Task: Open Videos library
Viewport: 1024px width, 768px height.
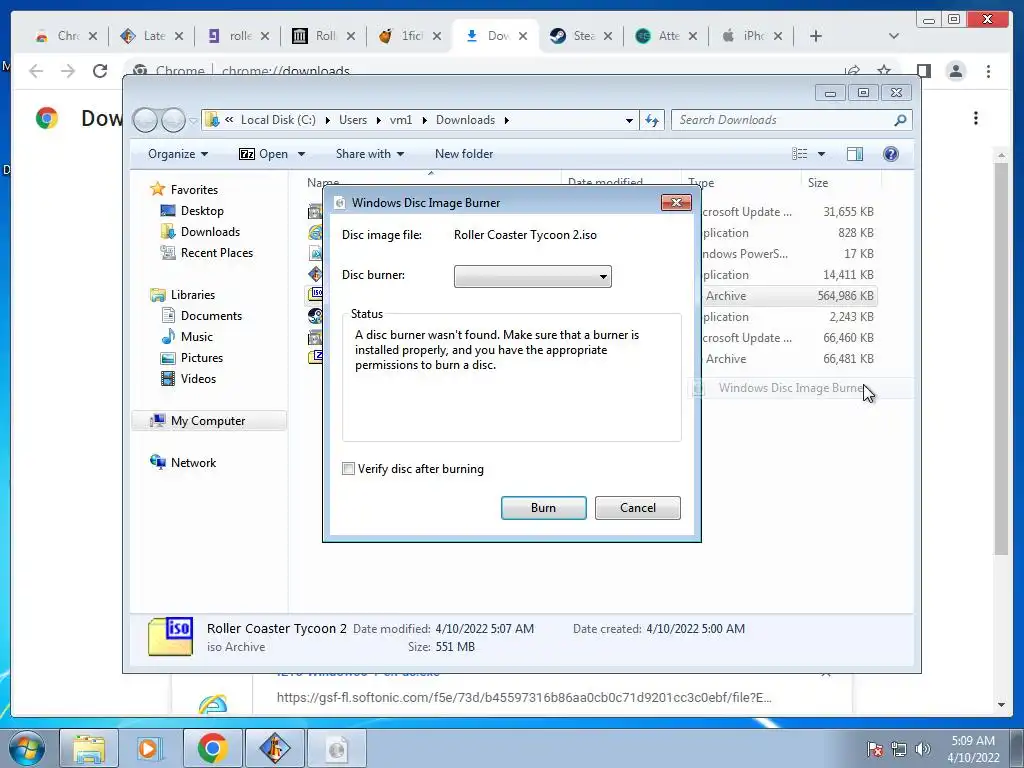Action: tap(198, 379)
